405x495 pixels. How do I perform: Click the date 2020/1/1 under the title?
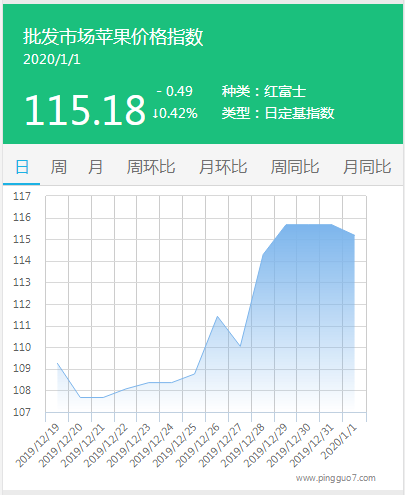(x=52, y=59)
